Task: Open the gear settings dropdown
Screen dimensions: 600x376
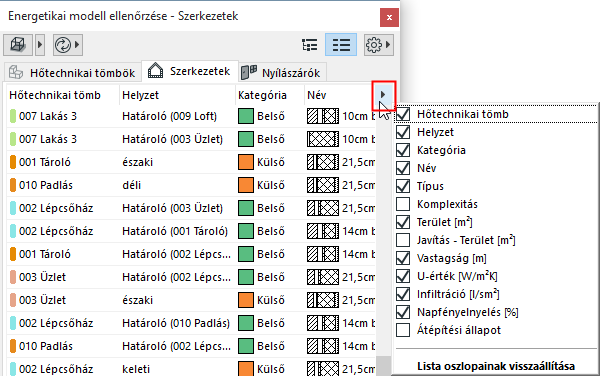Action: pyautogui.click(x=378, y=45)
